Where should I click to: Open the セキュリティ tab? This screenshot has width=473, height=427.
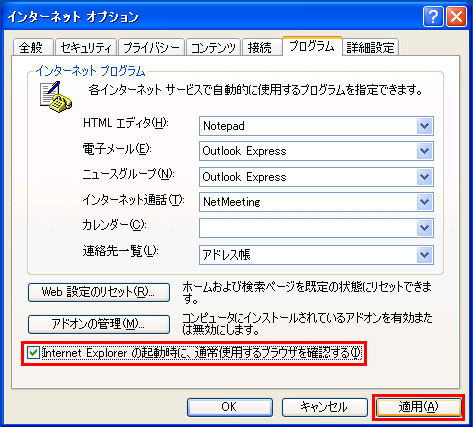tap(86, 47)
